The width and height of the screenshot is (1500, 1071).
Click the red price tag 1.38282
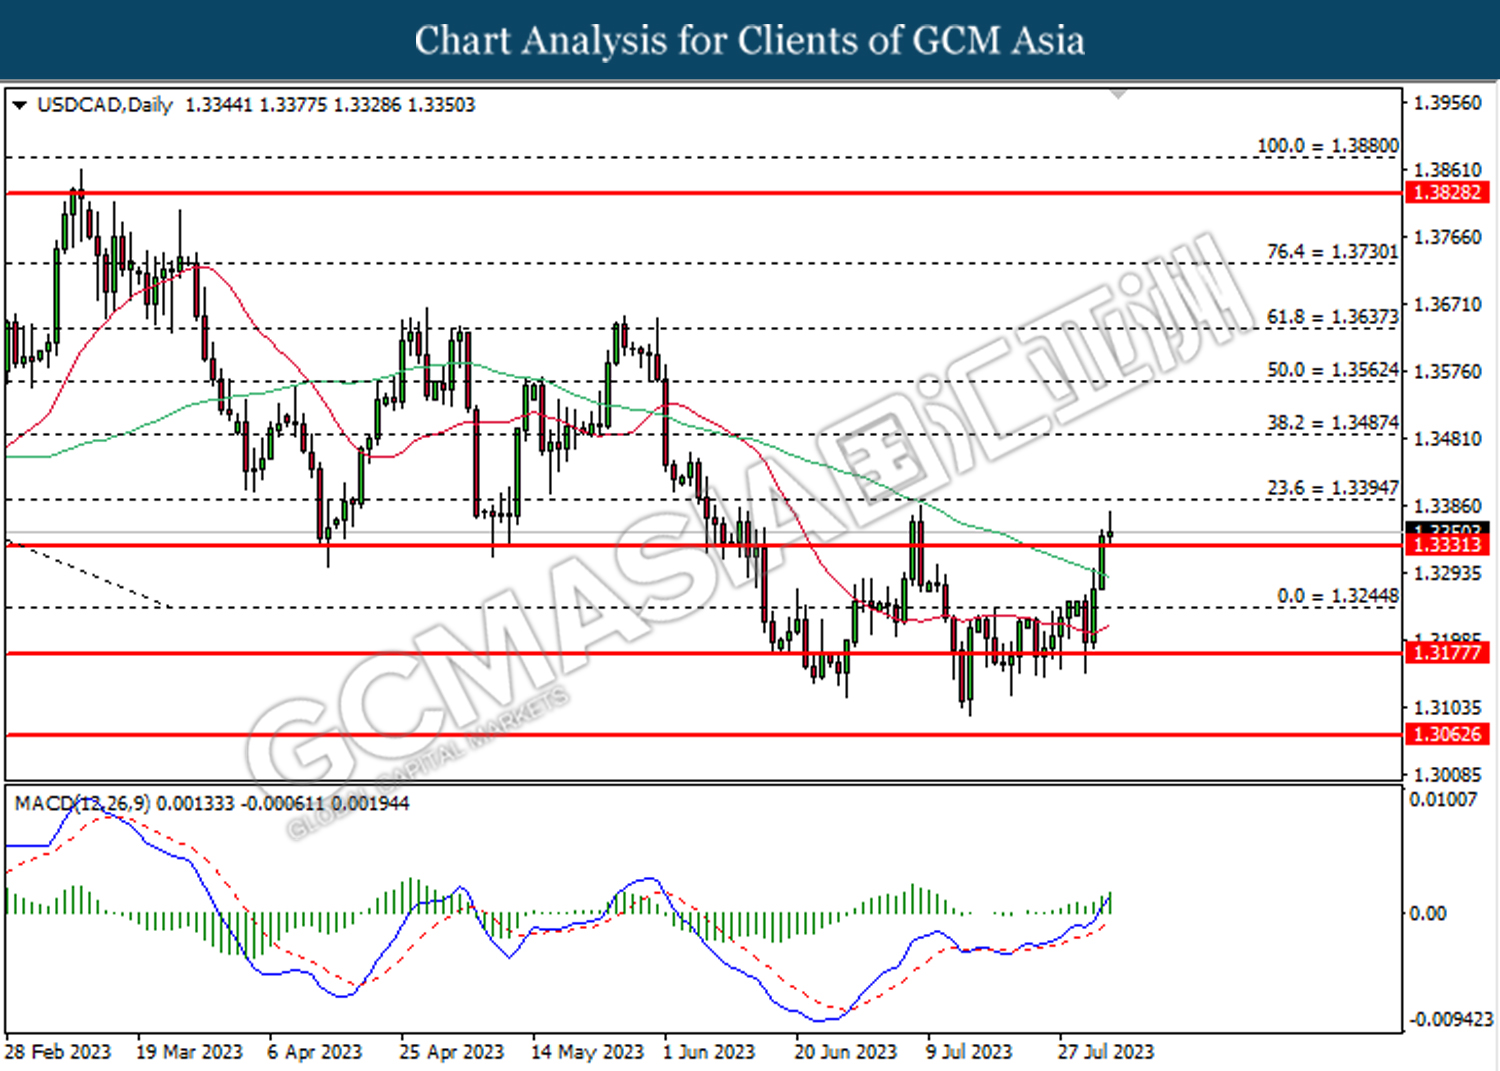pyautogui.click(x=1447, y=192)
